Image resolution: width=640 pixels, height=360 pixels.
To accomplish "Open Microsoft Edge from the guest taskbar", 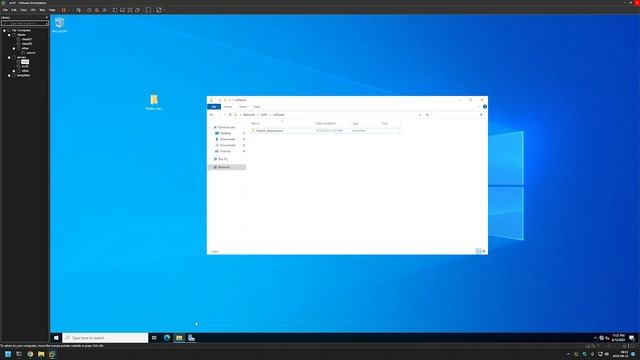I will pyautogui.click(x=167, y=338).
